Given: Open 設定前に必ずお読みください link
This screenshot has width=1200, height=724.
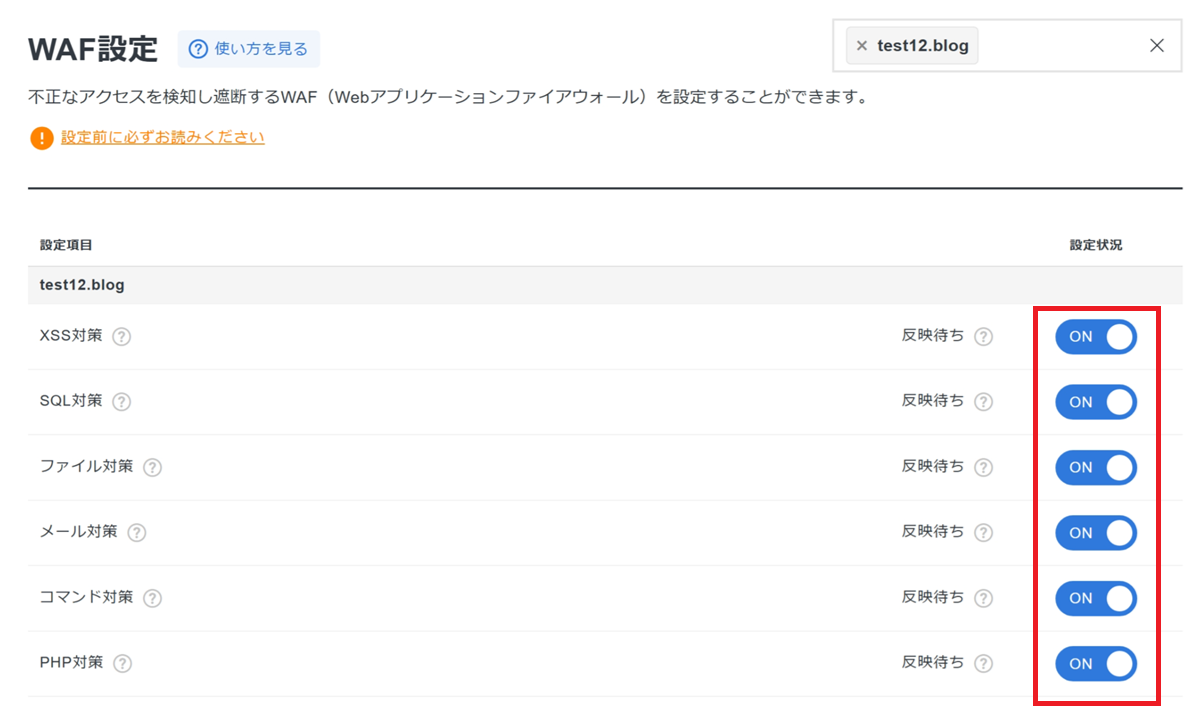Looking at the screenshot, I should [163, 137].
